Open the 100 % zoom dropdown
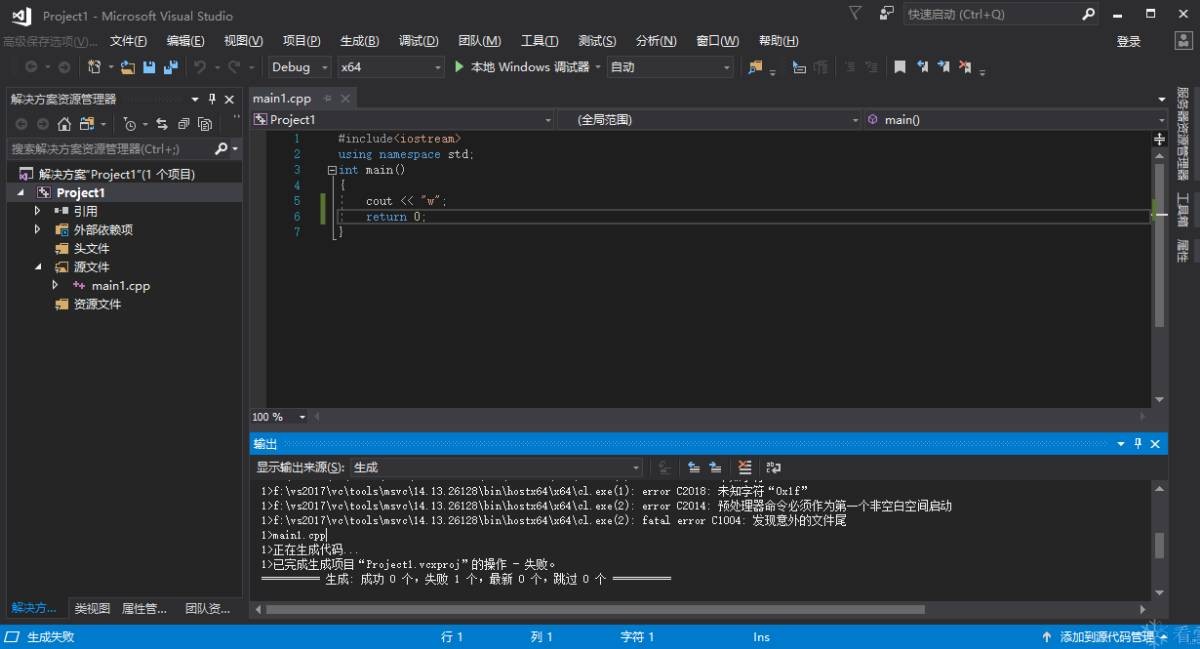 click(279, 417)
